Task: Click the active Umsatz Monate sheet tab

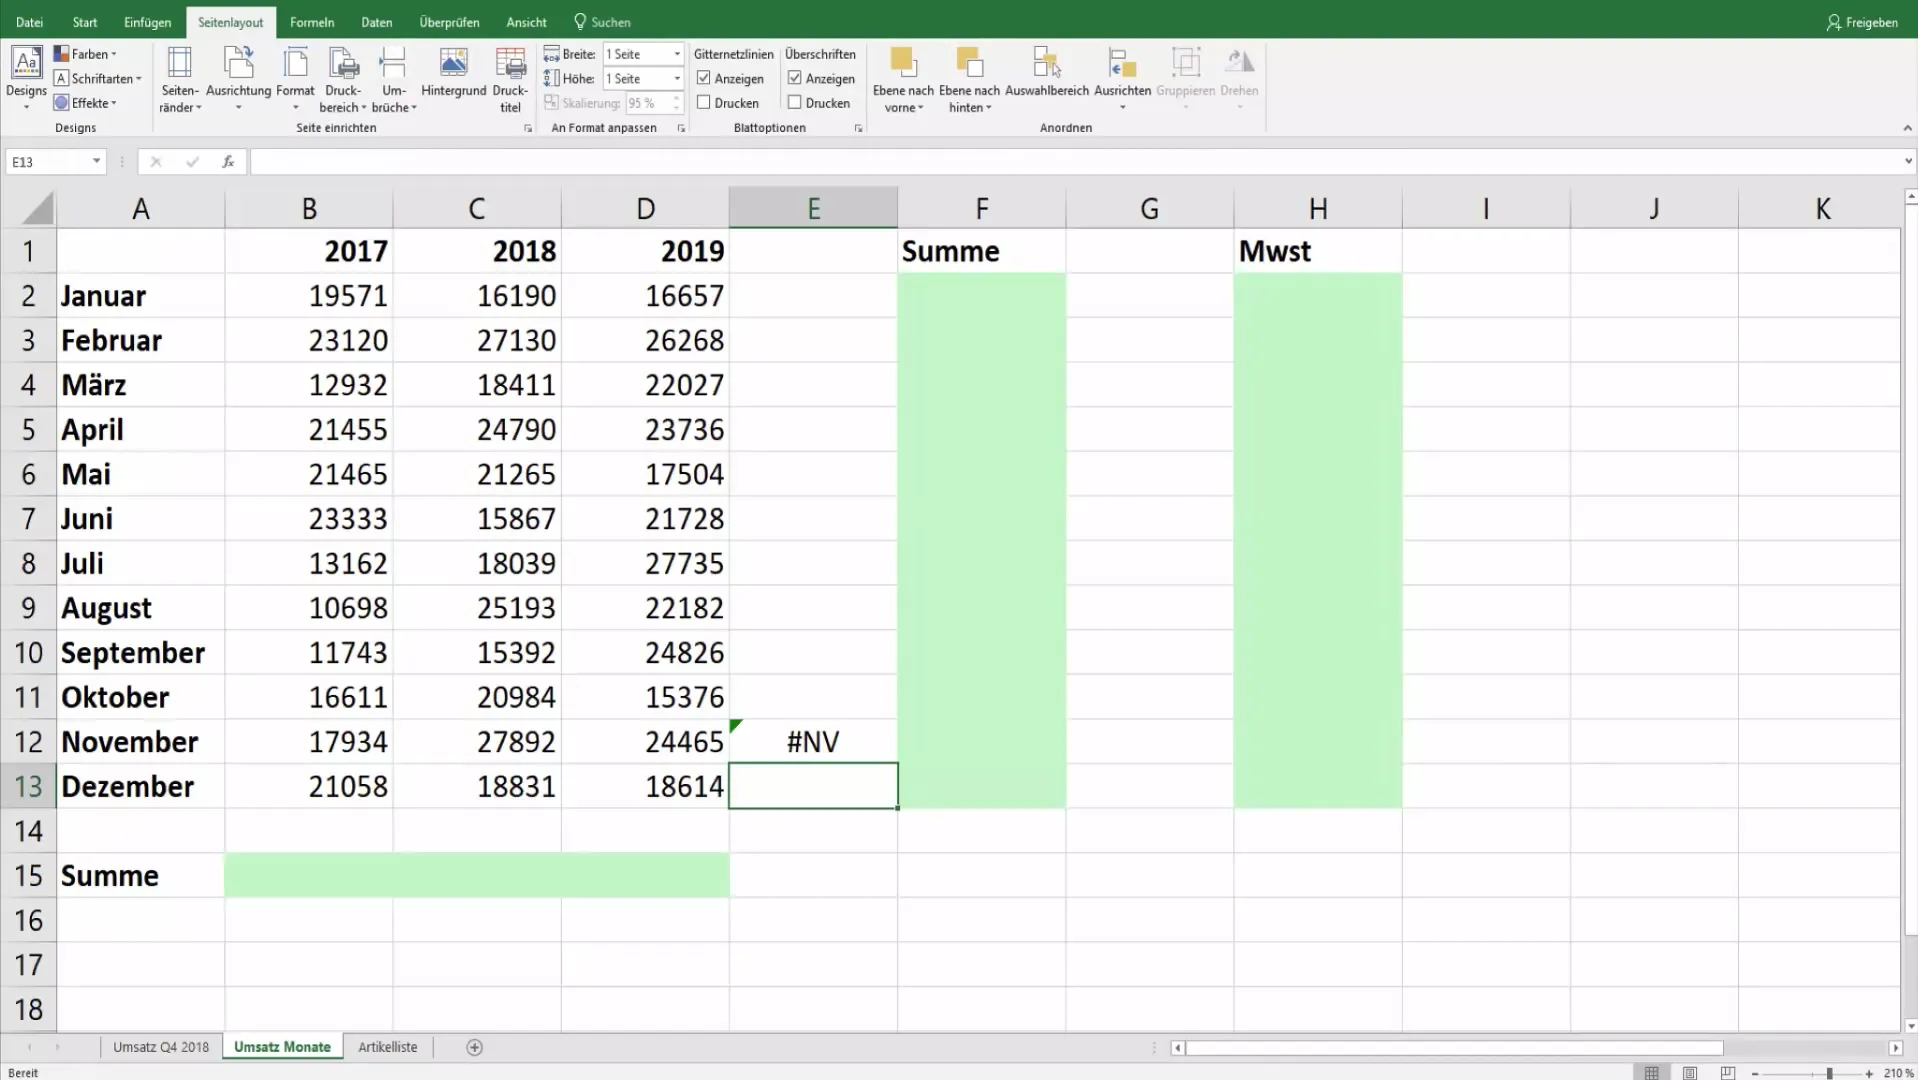Action: coord(282,1047)
